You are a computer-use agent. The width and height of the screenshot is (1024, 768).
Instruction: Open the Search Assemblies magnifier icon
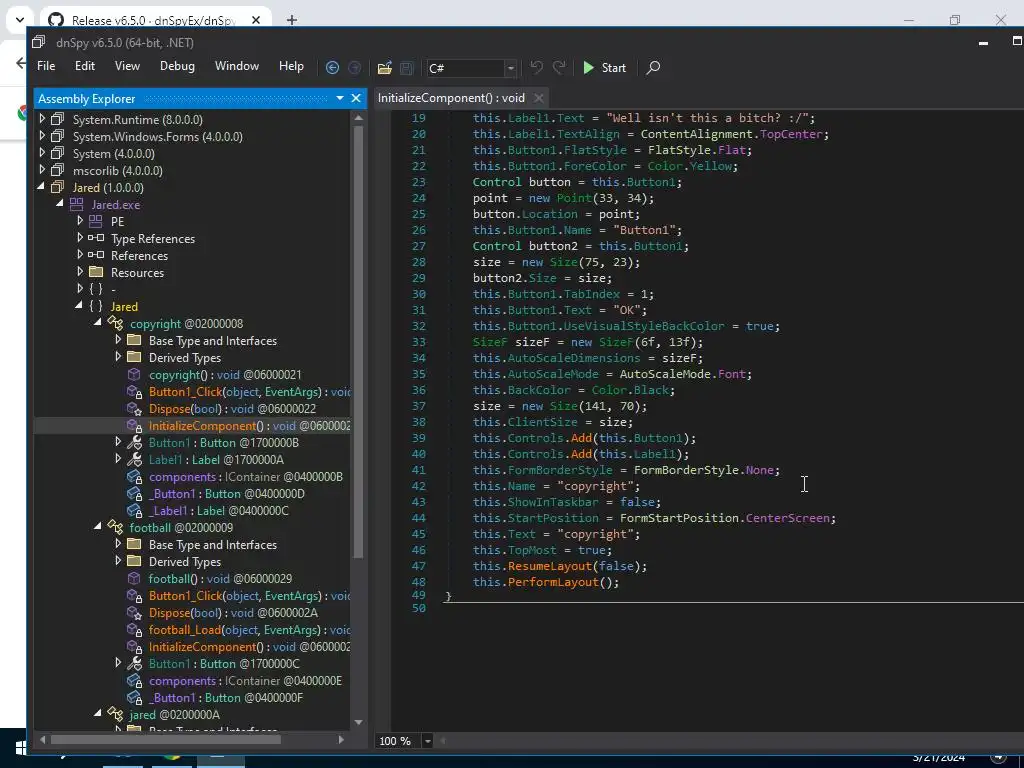[652, 67]
